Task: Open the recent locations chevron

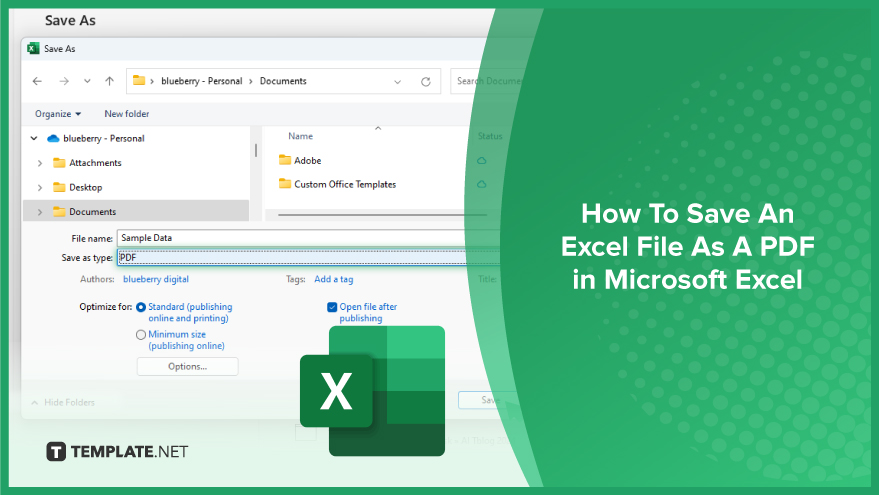Action: coord(87,81)
